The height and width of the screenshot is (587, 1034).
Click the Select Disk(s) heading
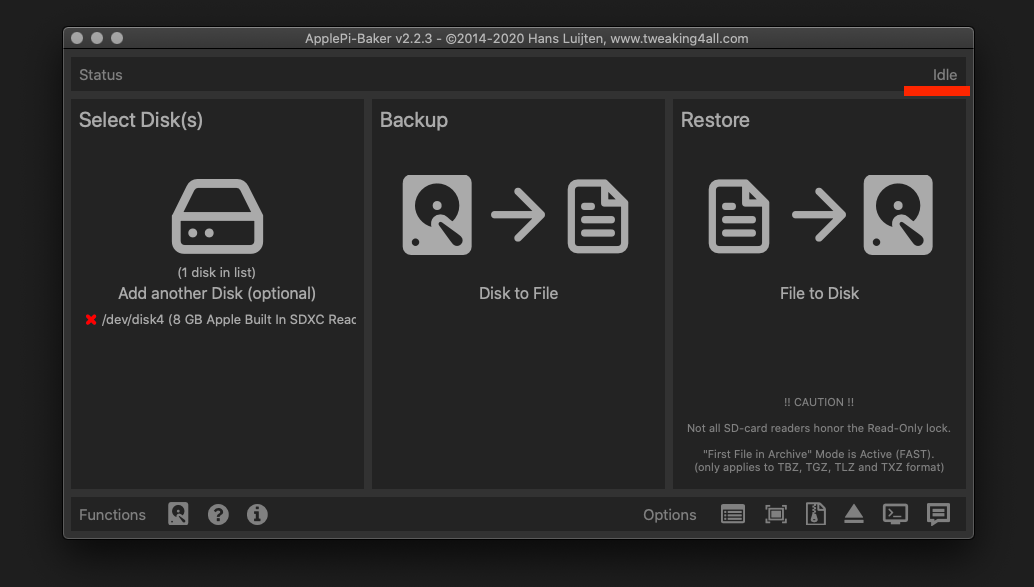coord(140,120)
